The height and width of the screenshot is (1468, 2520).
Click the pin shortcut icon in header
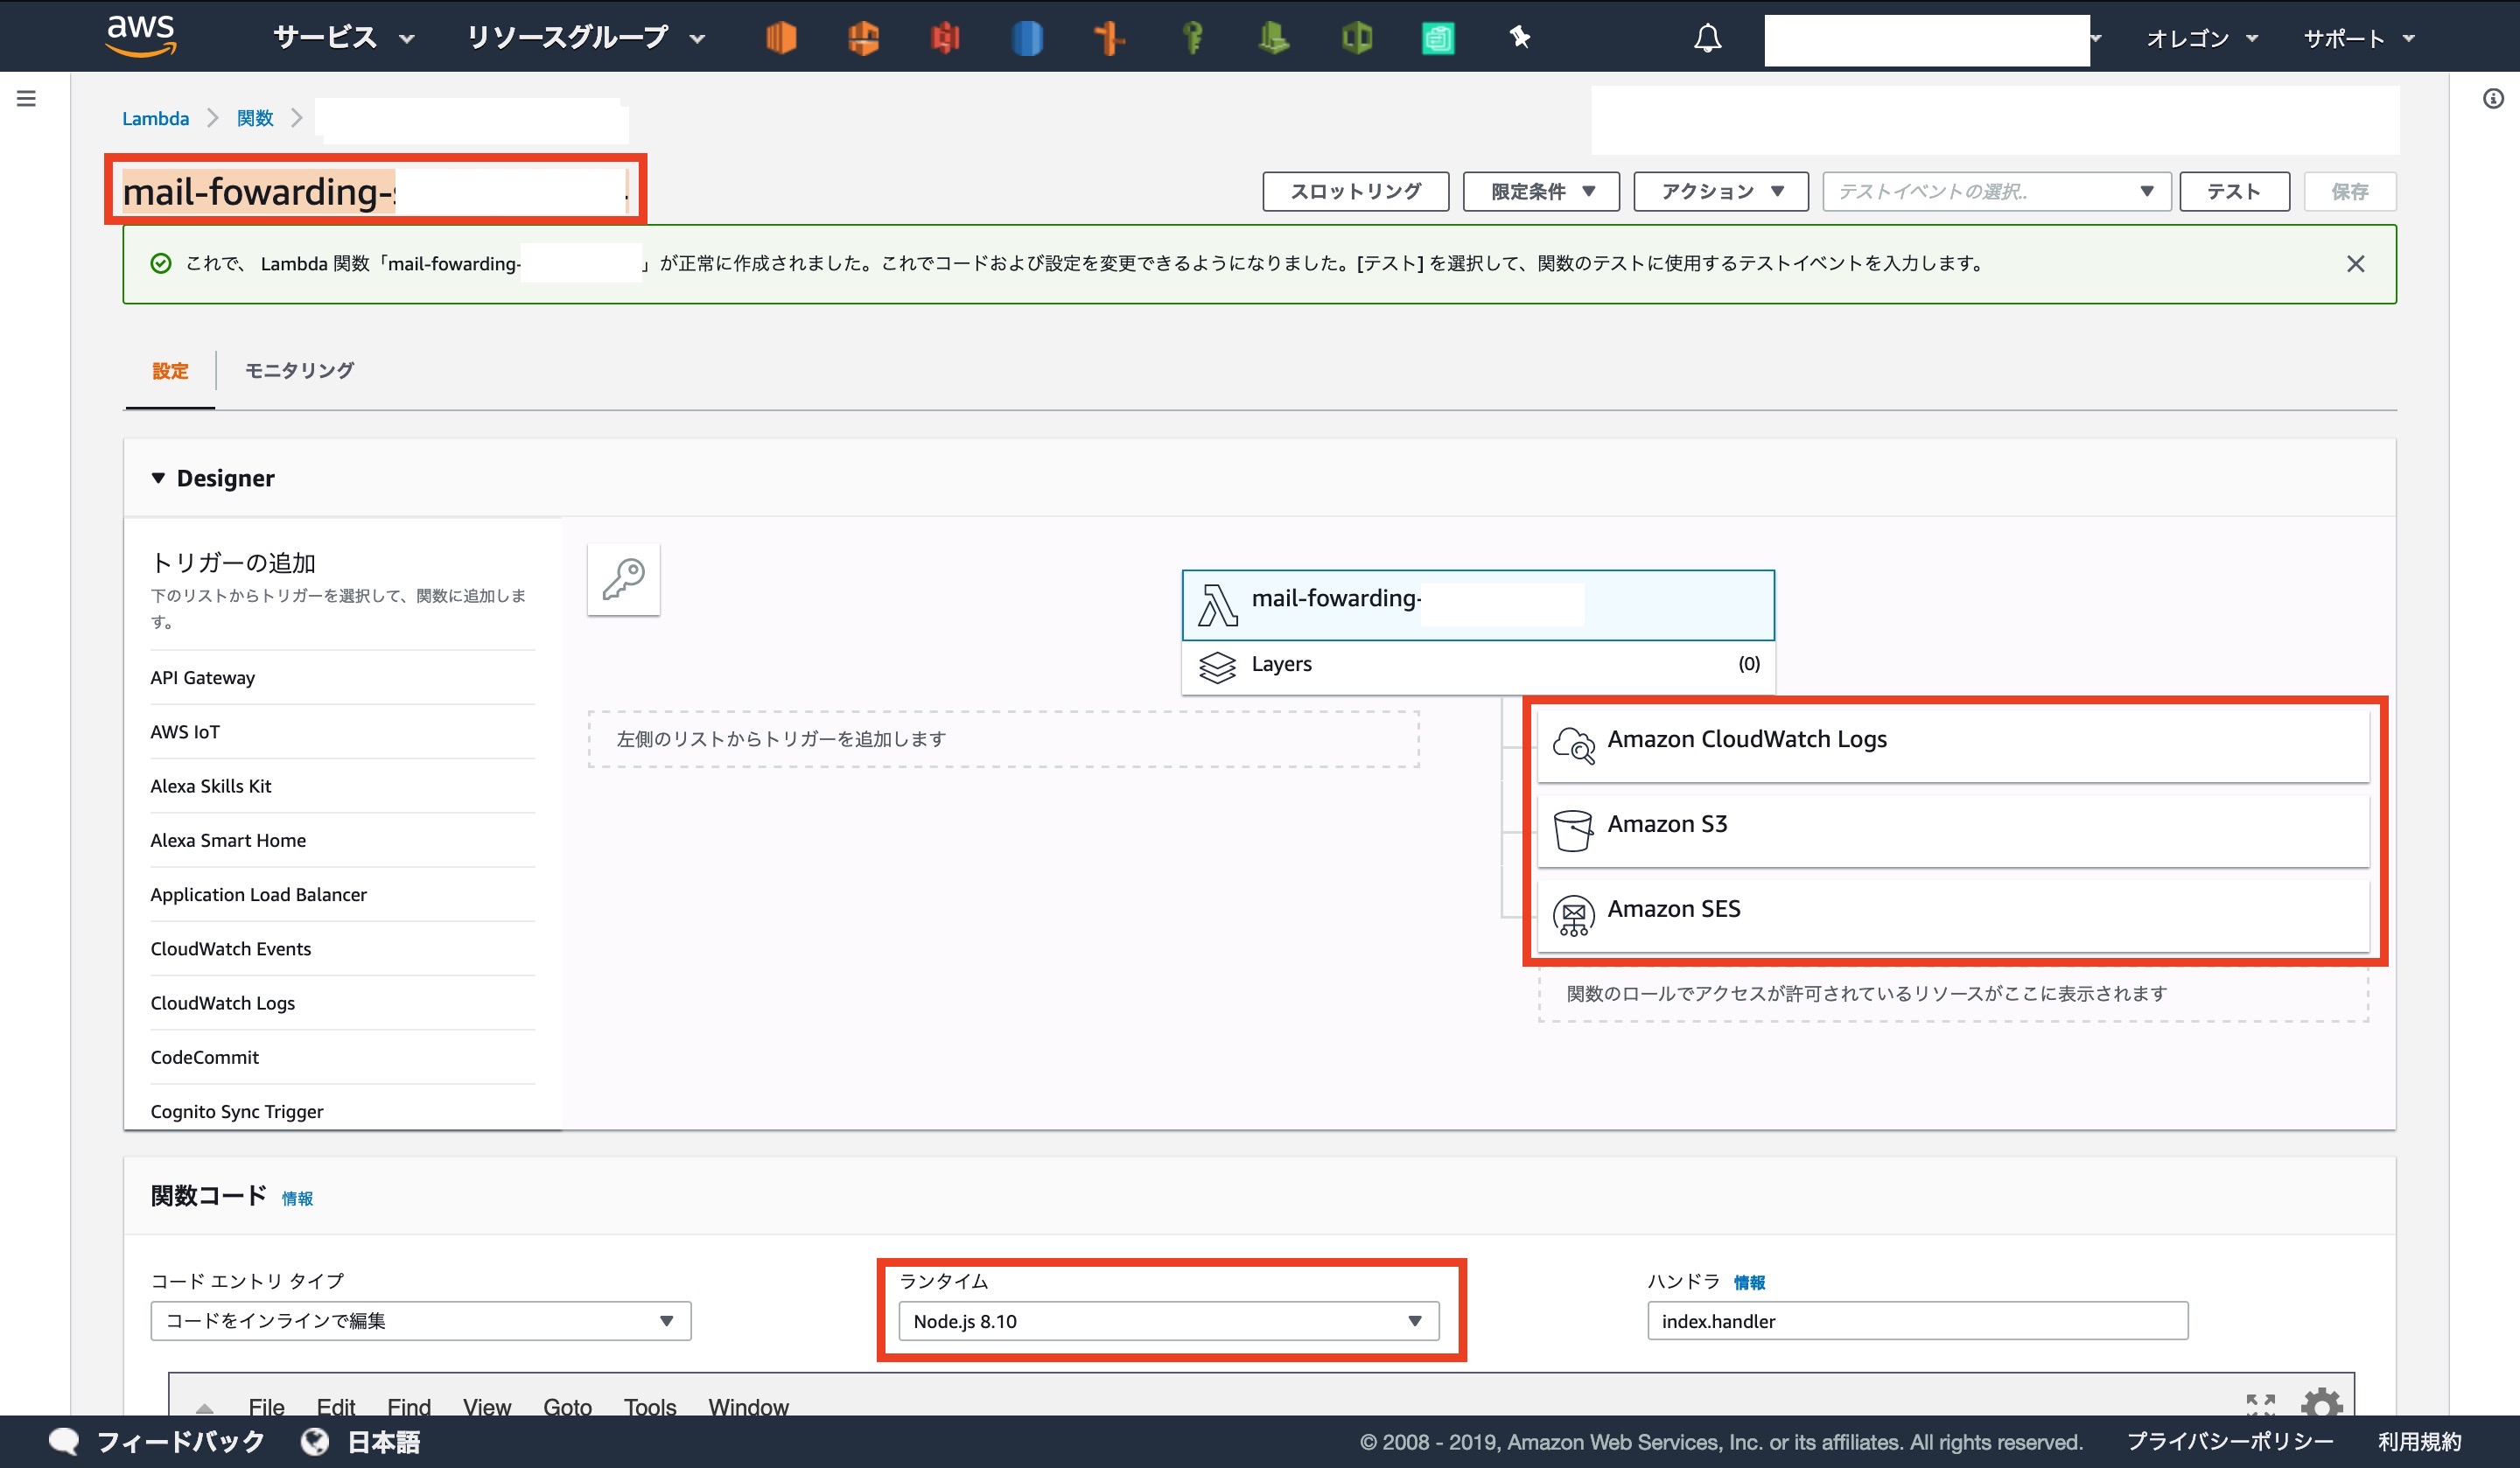click(1520, 38)
